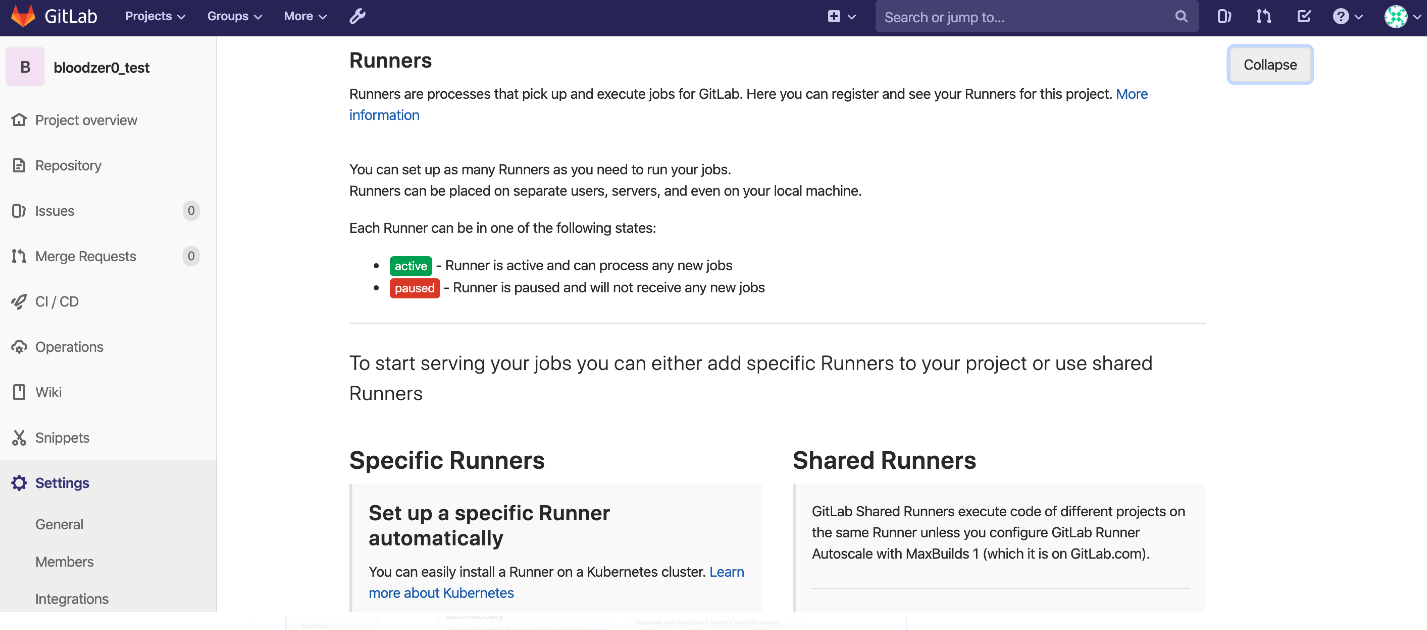Image resolution: width=1427 pixels, height=630 pixels.
Task: Open Merge requests icon in top bar
Action: tap(1264, 16)
